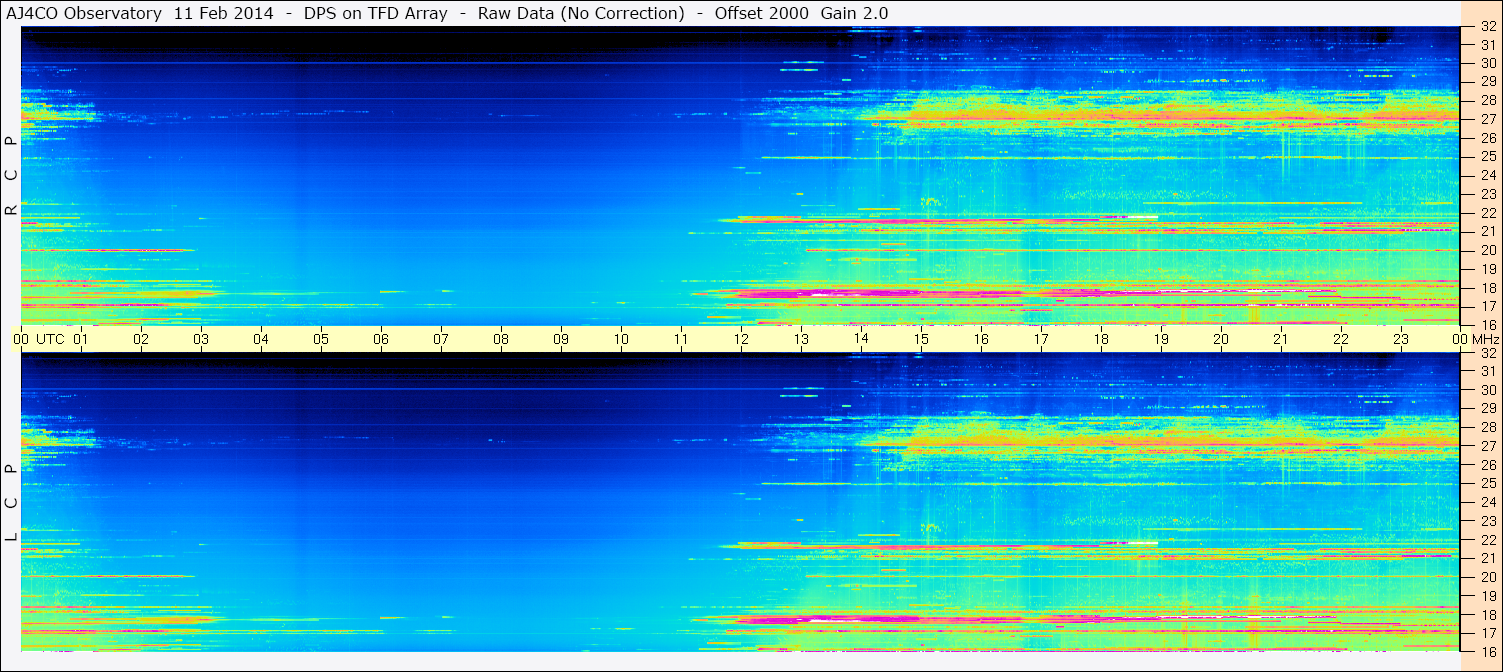Select hour 06 on the time axis
This screenshot has width=1503, height=672.
coord(381,339)
